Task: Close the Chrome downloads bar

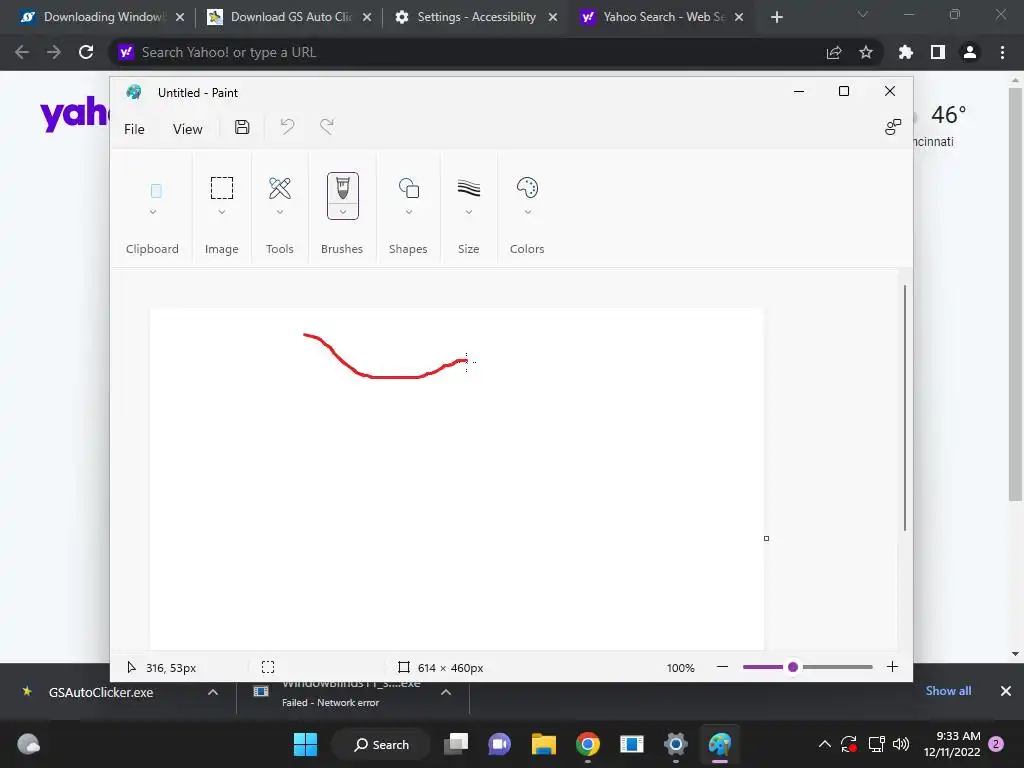Action: click(x=1006, y=691)
